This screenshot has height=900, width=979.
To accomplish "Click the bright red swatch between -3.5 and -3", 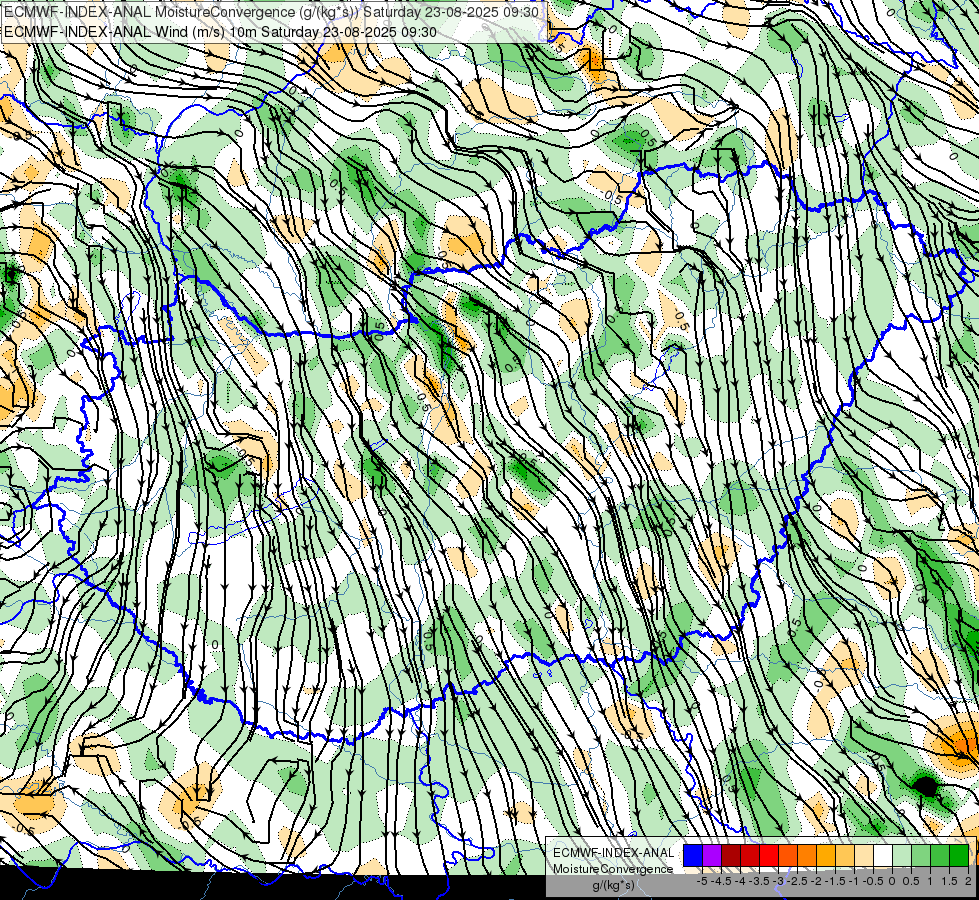I will (x=769, y=856).
